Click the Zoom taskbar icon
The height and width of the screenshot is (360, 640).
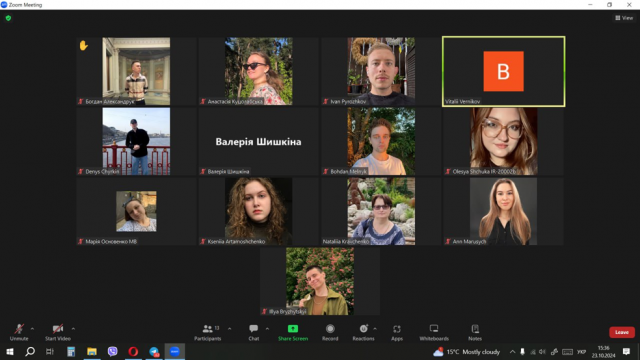point(175,351)
